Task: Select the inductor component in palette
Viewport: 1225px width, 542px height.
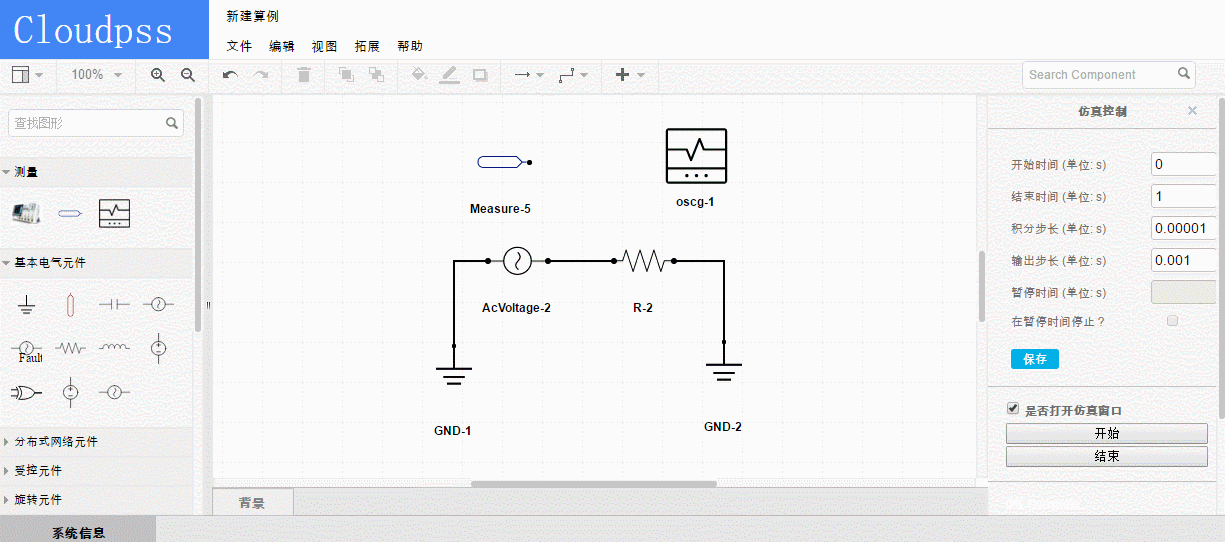Action: [114, 348]
